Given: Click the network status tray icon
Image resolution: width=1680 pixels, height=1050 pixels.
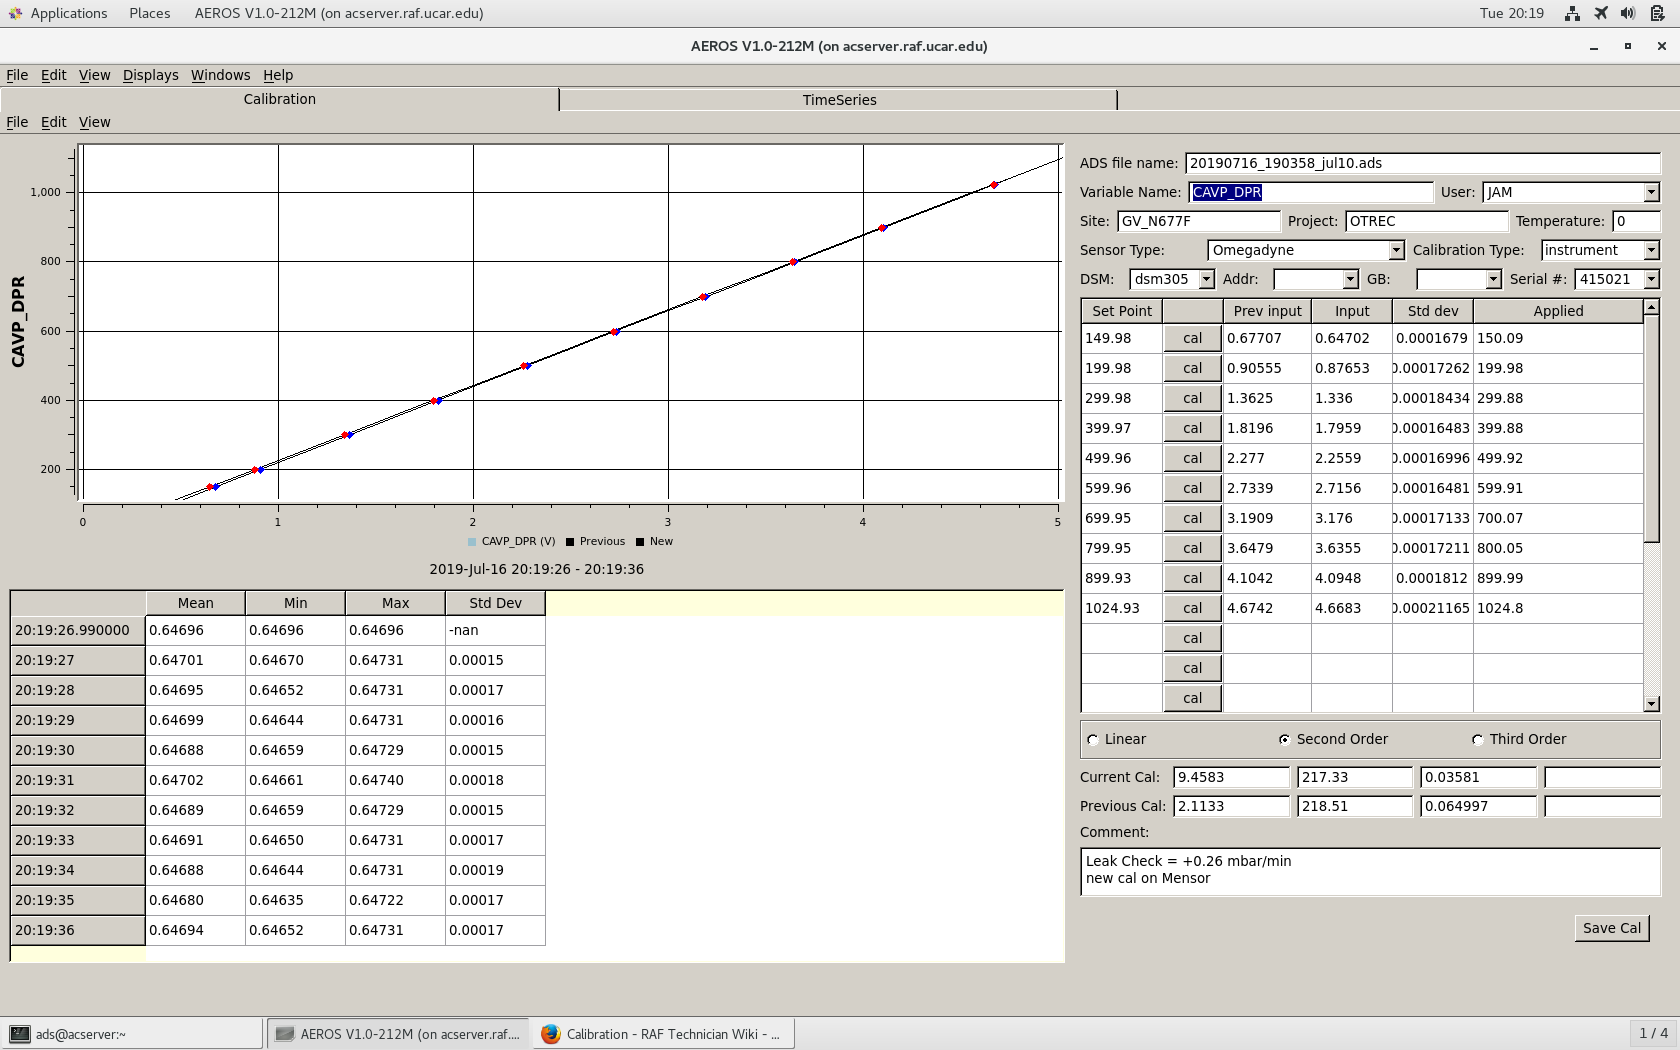Looking at the screenshot, I should pos(1573,13).
